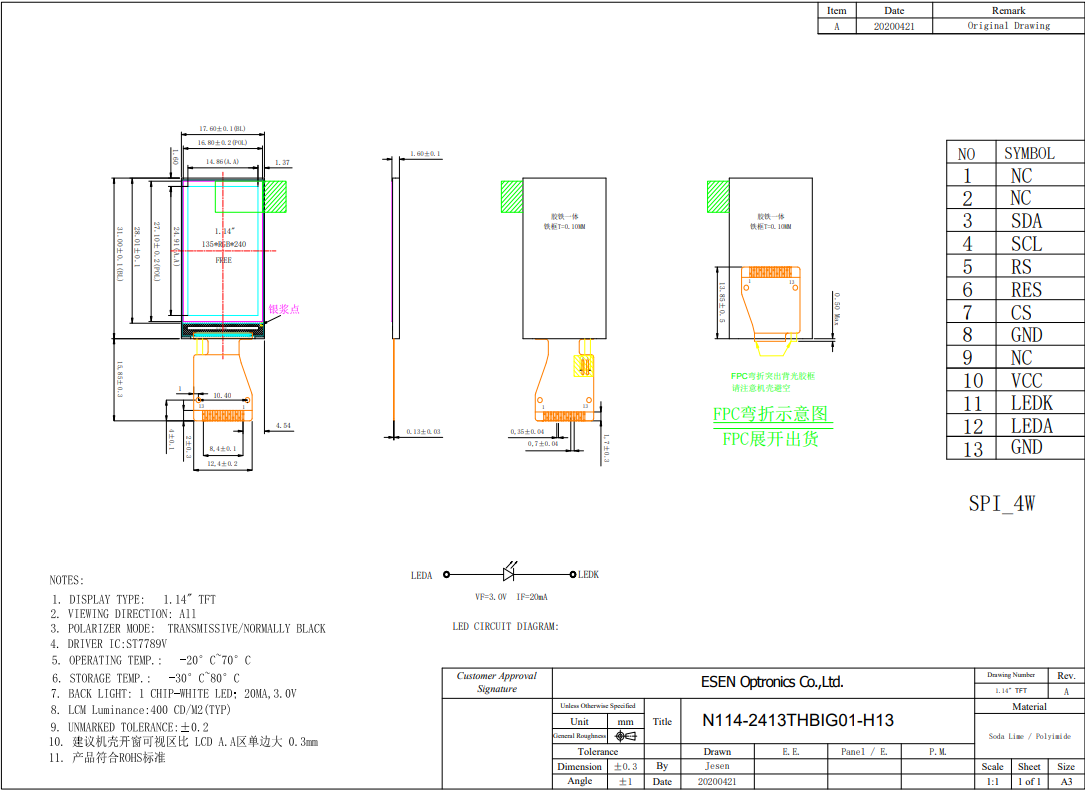Click the SPI_4W interface label
This screenshot has width=1085, height=790.
click(x=1001, y=503)
